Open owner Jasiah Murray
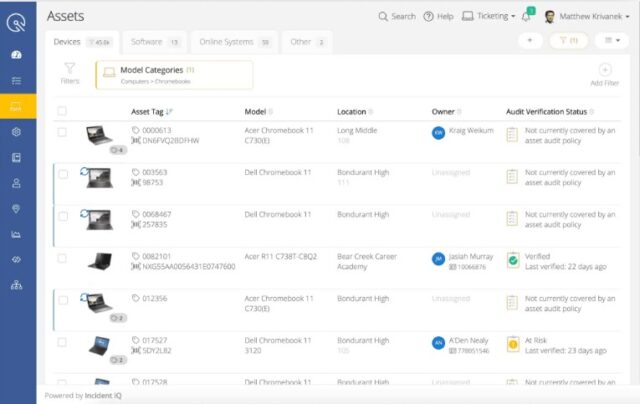The width and height of the screenshot is (640, 404). (x=471, y=257)
